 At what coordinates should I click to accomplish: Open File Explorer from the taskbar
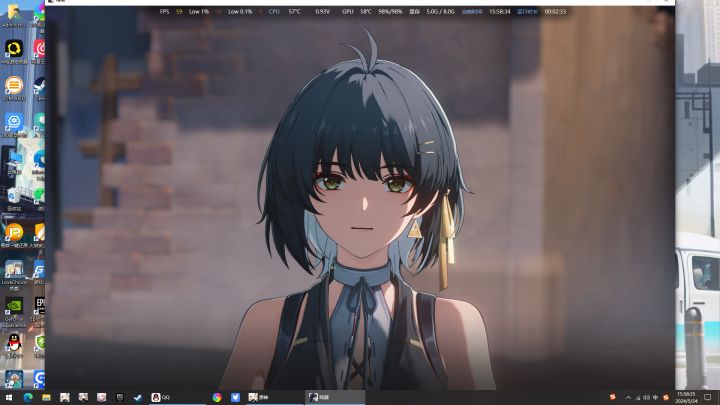[x=46, y=397]
